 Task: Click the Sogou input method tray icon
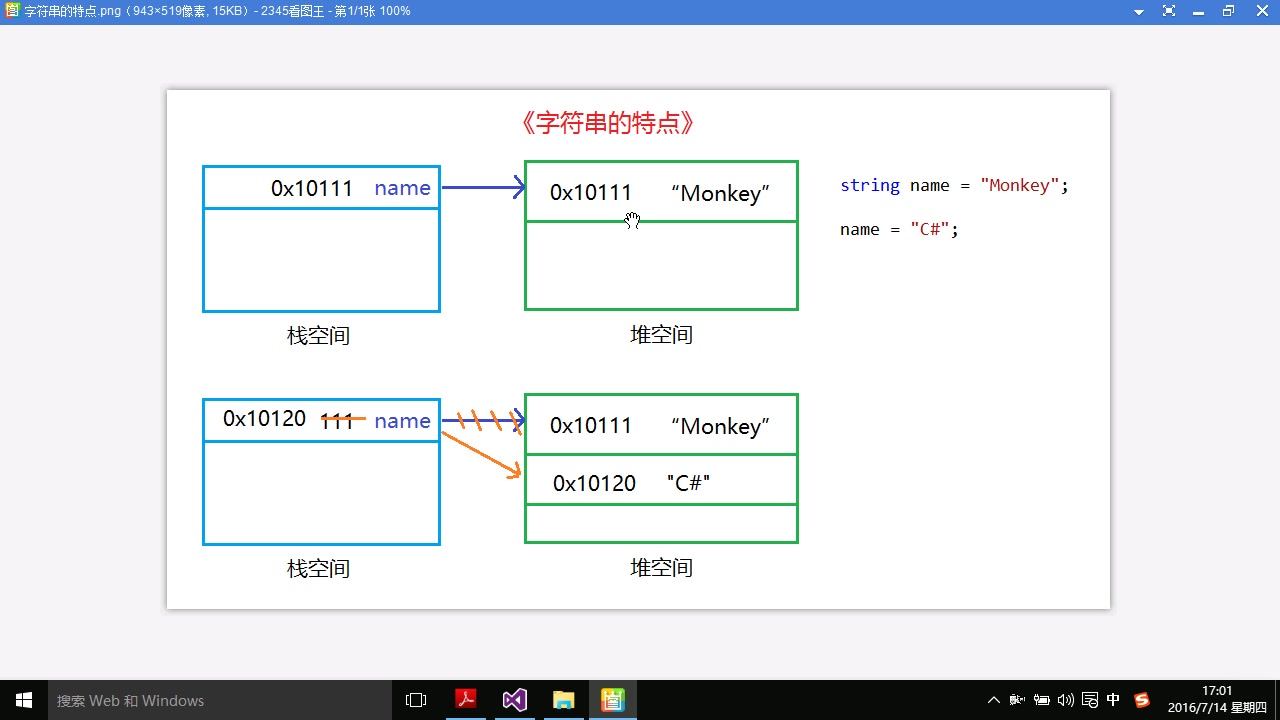pos(1142,700)
